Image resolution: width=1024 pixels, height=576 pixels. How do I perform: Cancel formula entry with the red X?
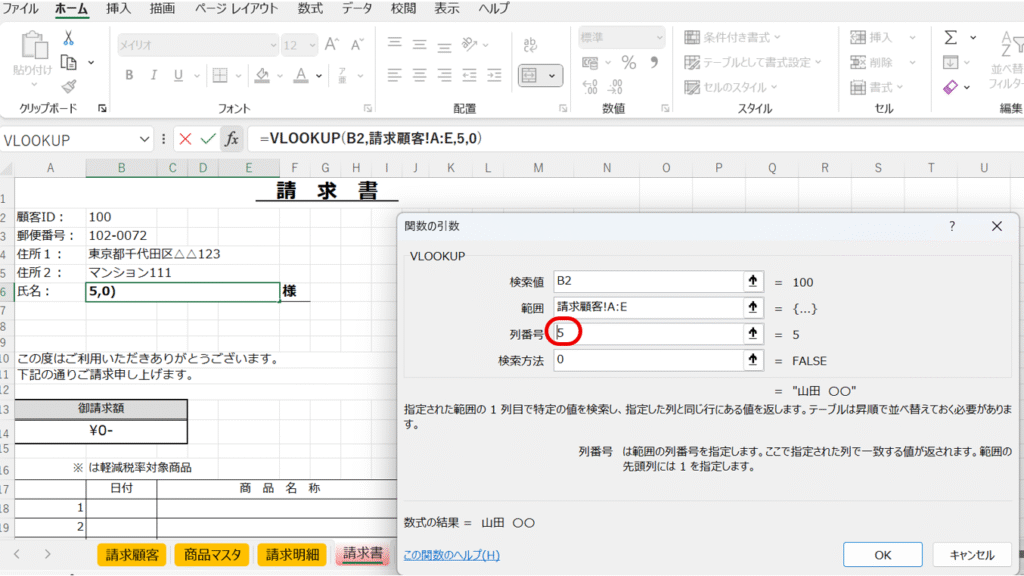[x=185, y=138]
